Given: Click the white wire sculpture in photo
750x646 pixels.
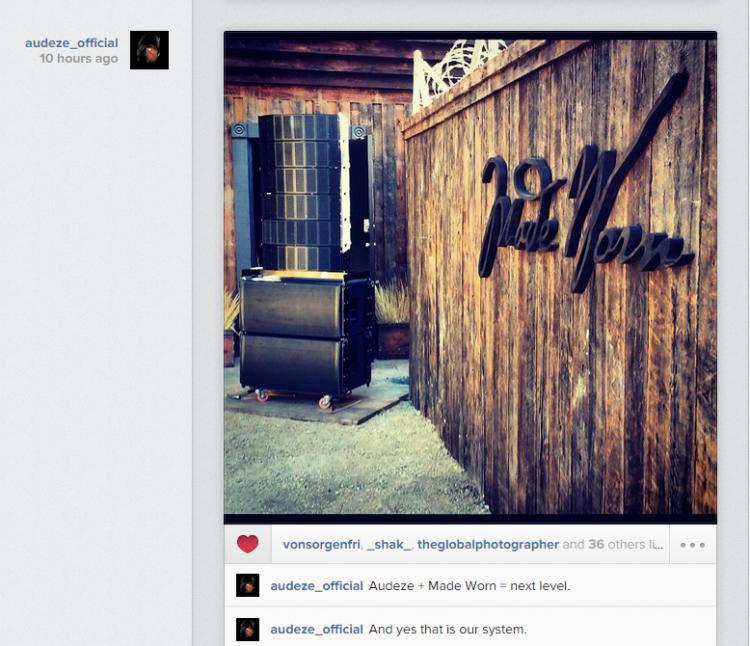Looking at the screenshot, I should pos(453,72).
